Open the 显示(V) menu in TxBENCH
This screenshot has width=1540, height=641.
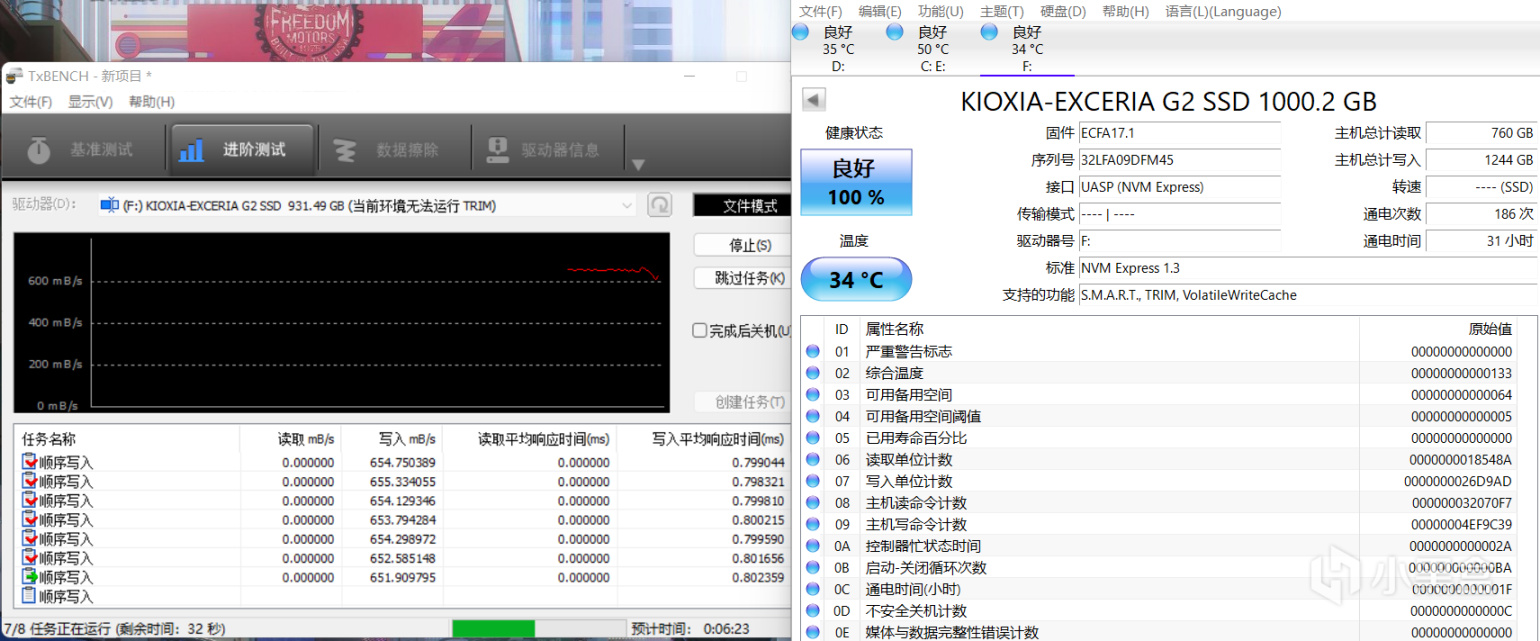pos(90,102)
